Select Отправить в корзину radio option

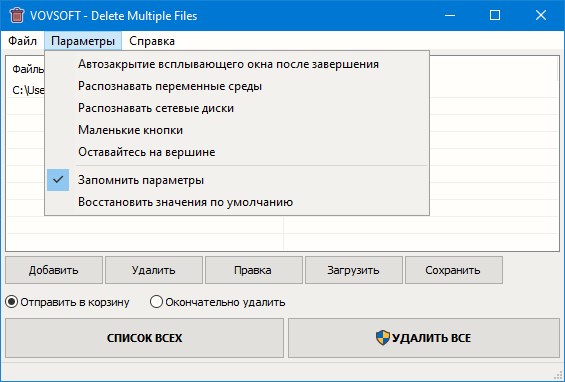[x=68, y=302]
